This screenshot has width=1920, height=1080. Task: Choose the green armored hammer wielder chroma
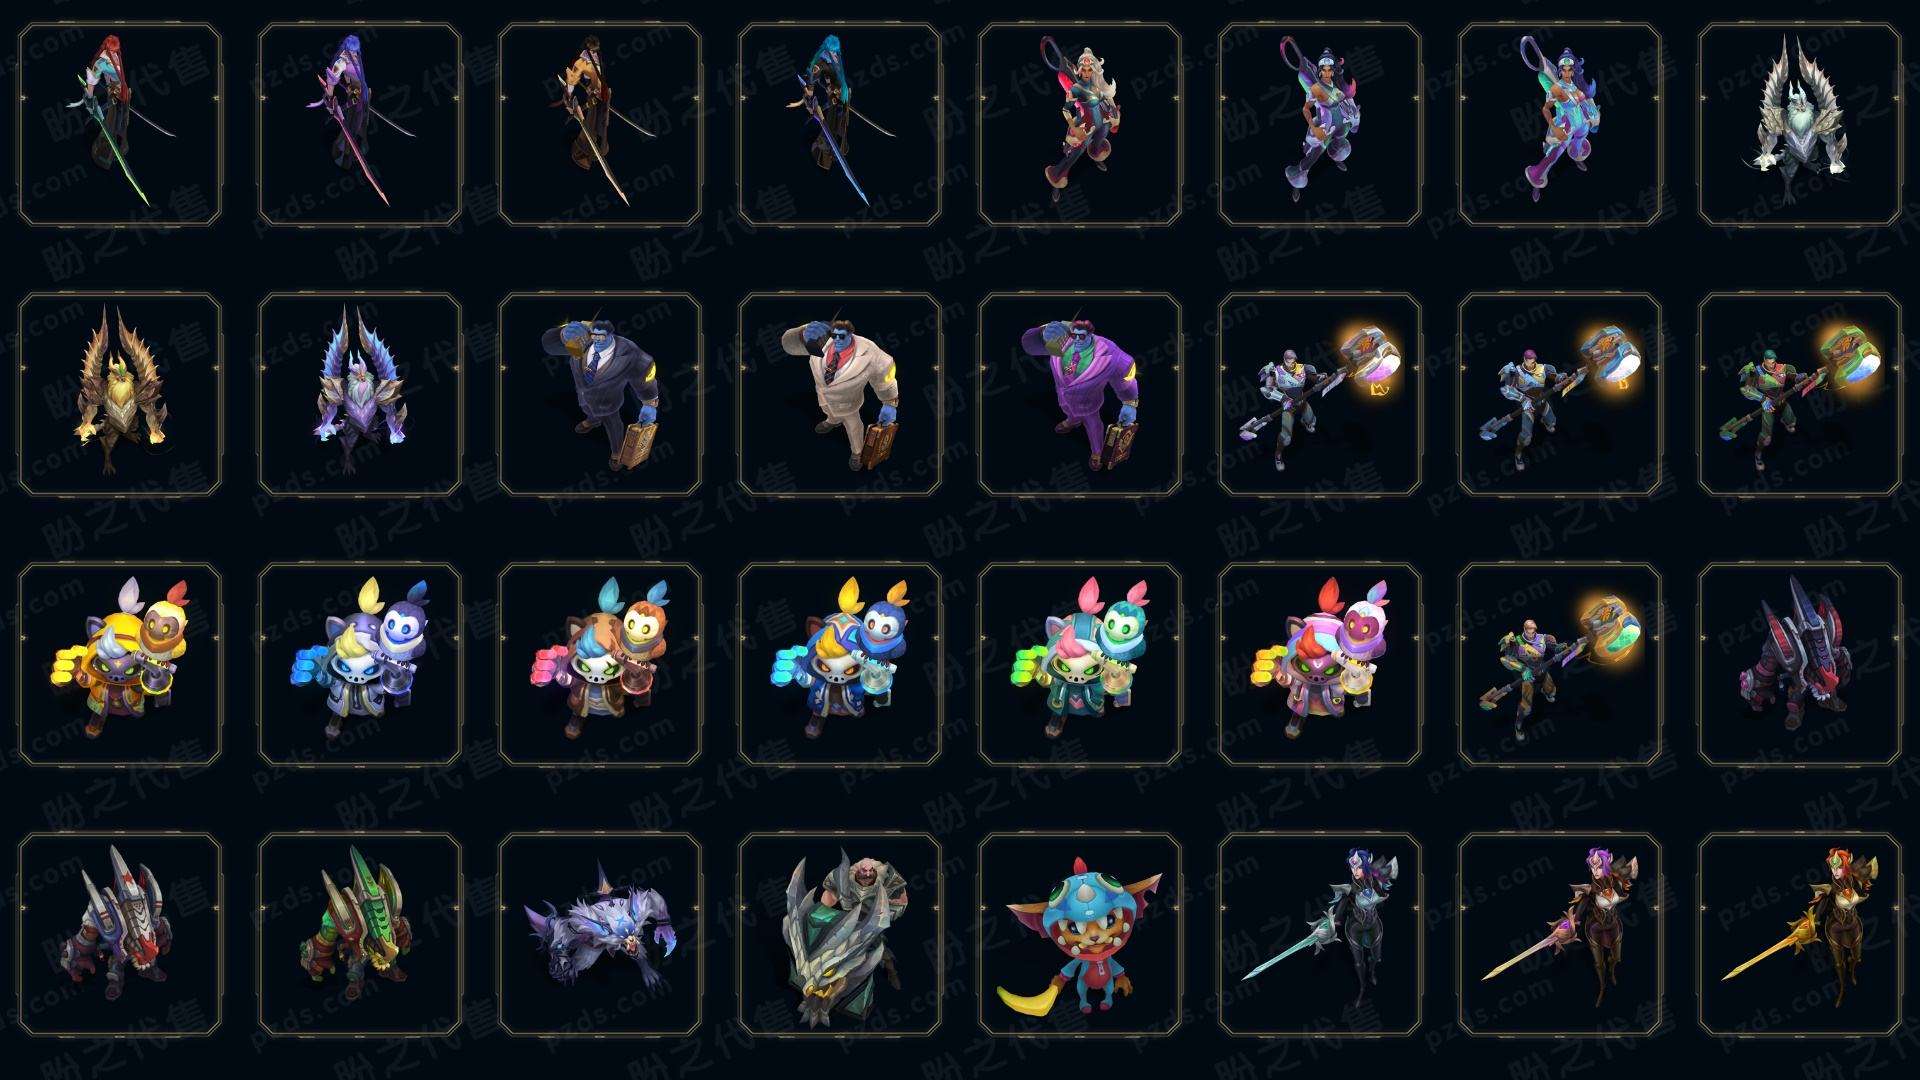pos(1800,394)
